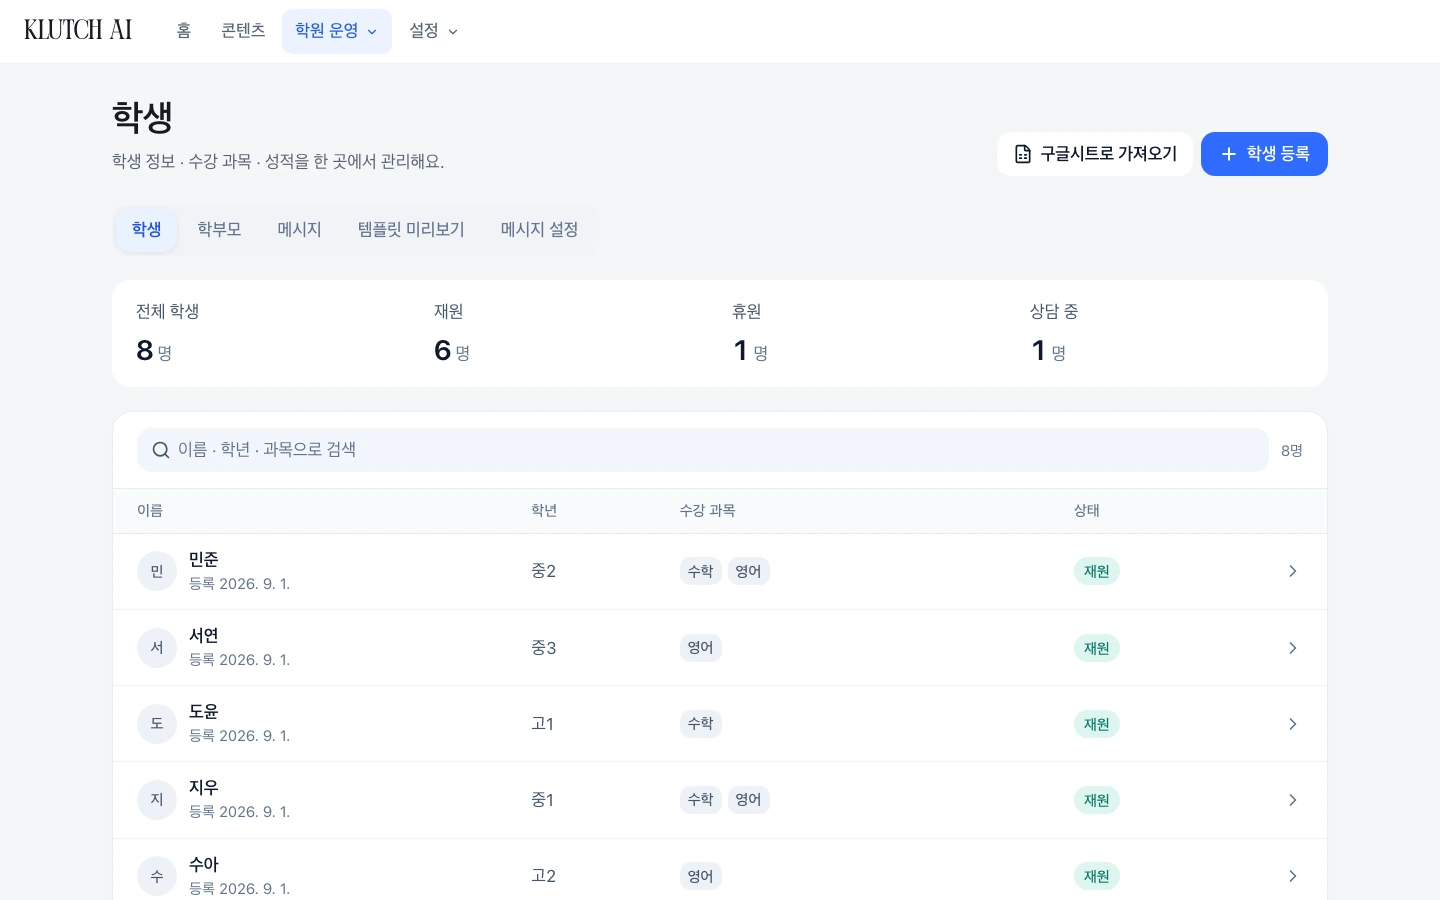
Task: Click the 상태 column header
Action: (1087, 511)
